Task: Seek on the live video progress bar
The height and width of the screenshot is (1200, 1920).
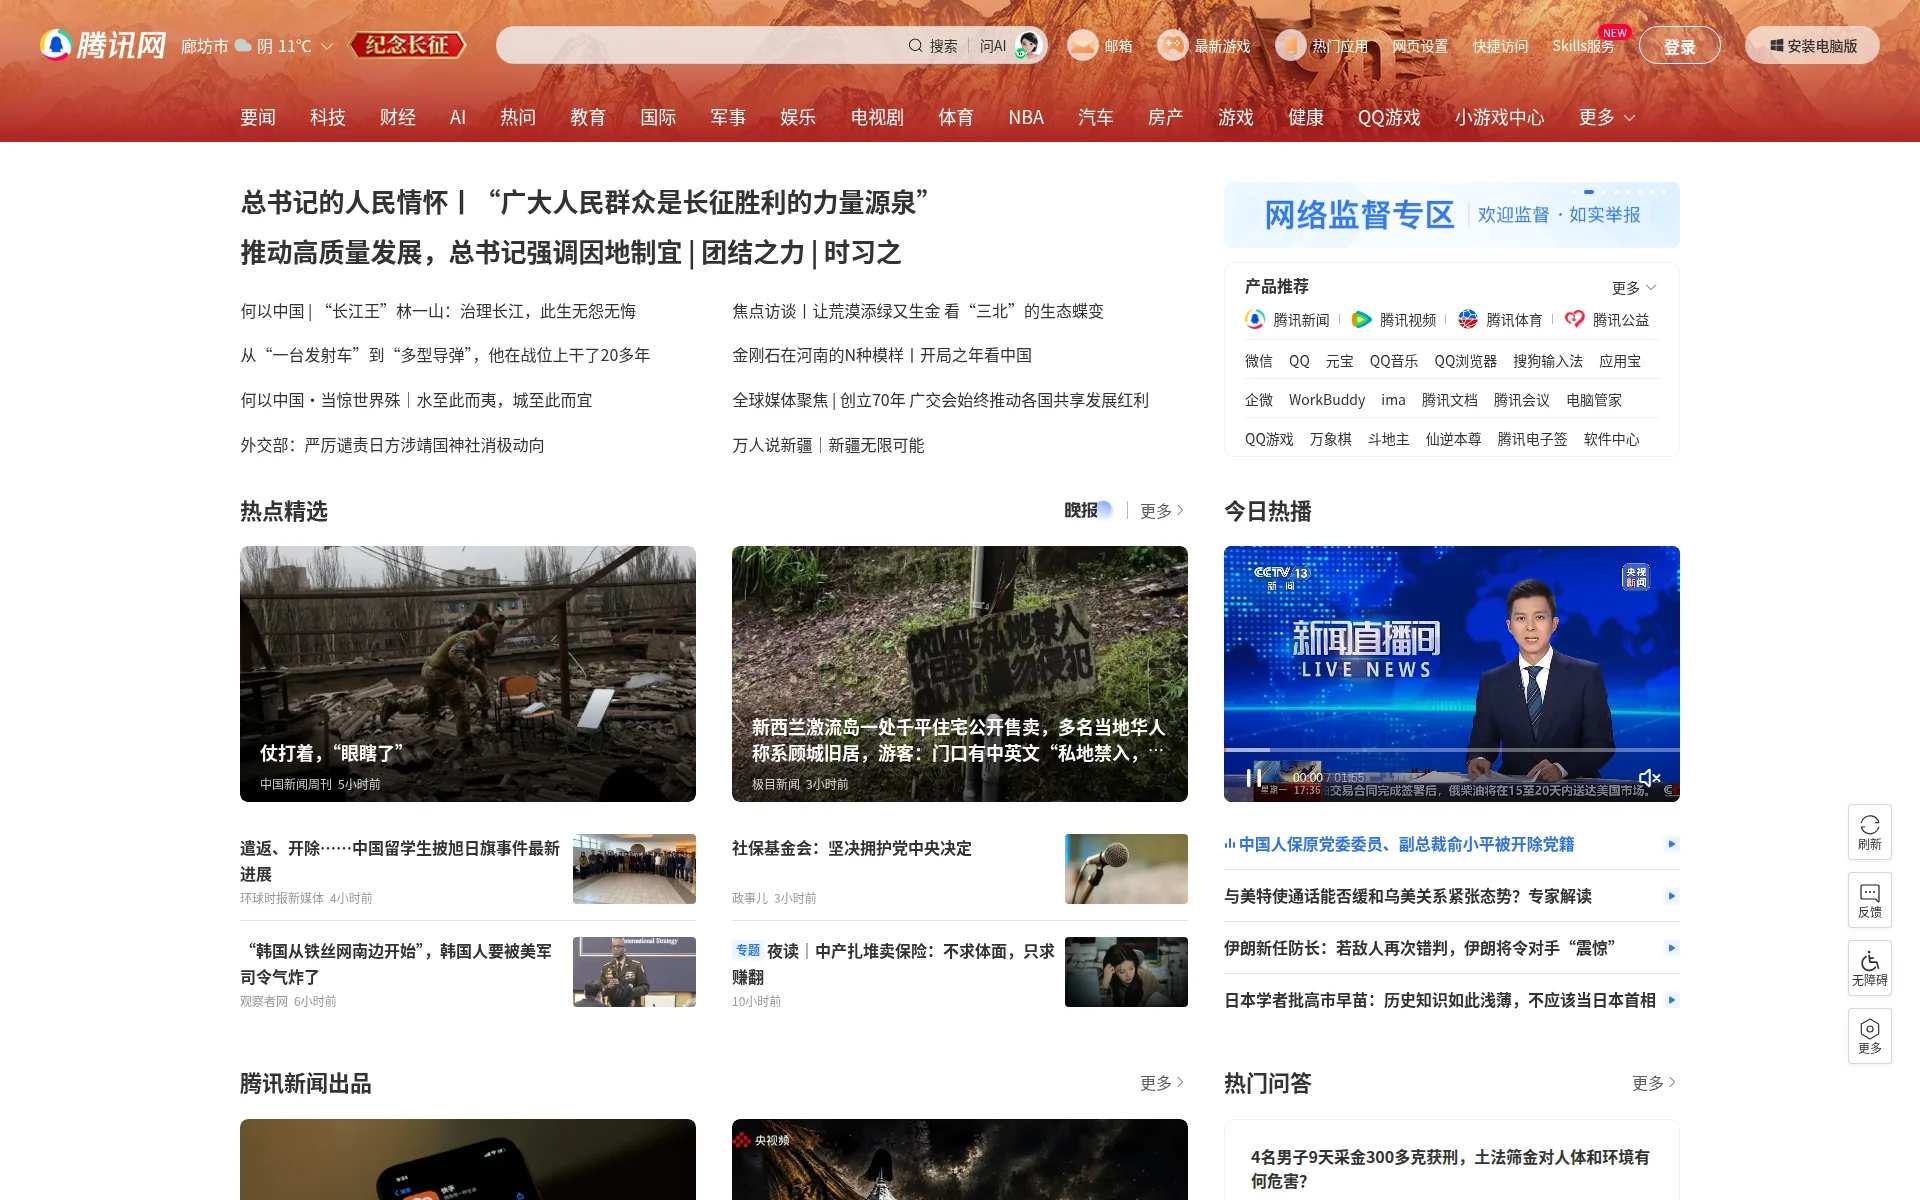Action: tap(1452, 750)
